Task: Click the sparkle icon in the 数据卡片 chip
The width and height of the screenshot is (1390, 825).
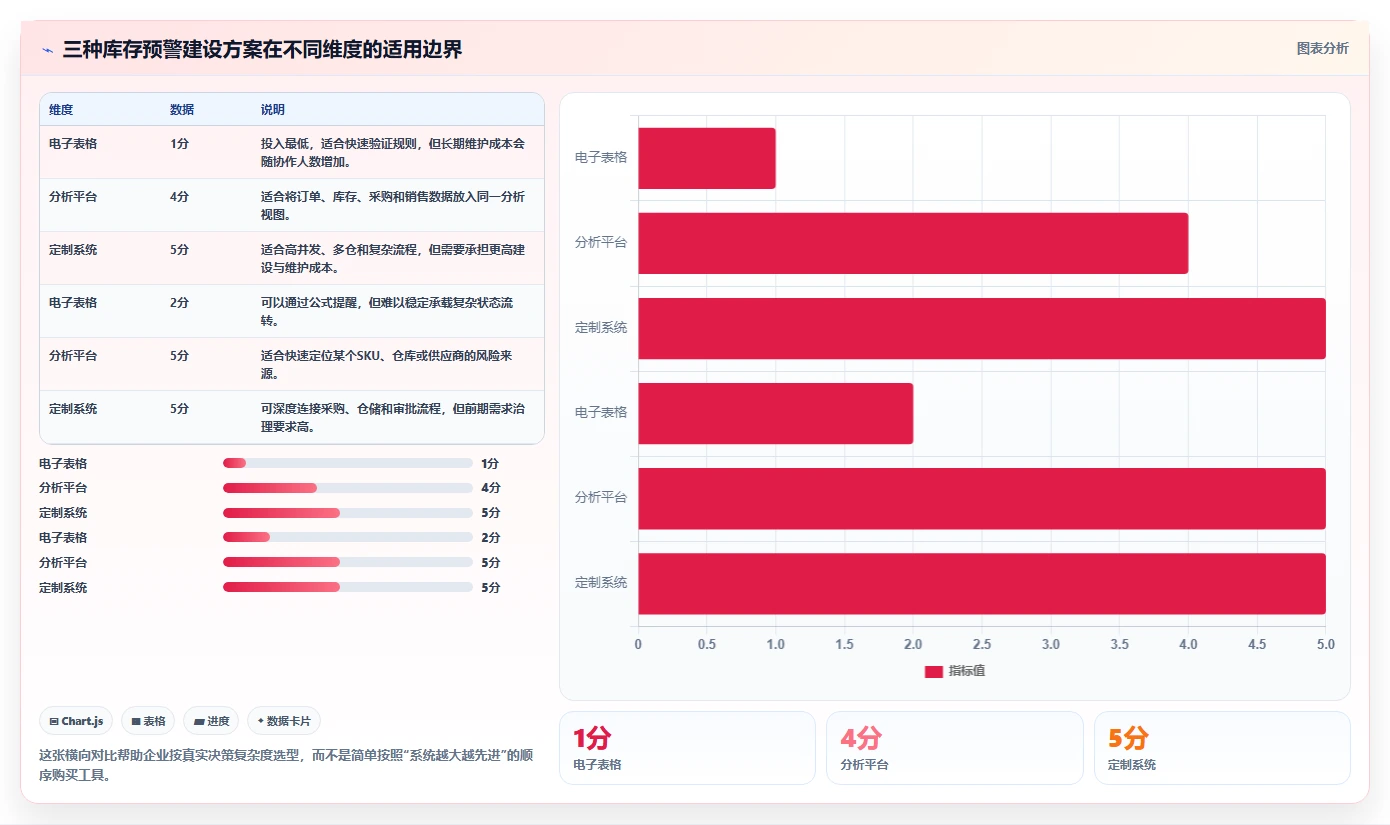Action: (x=260, y=721)
